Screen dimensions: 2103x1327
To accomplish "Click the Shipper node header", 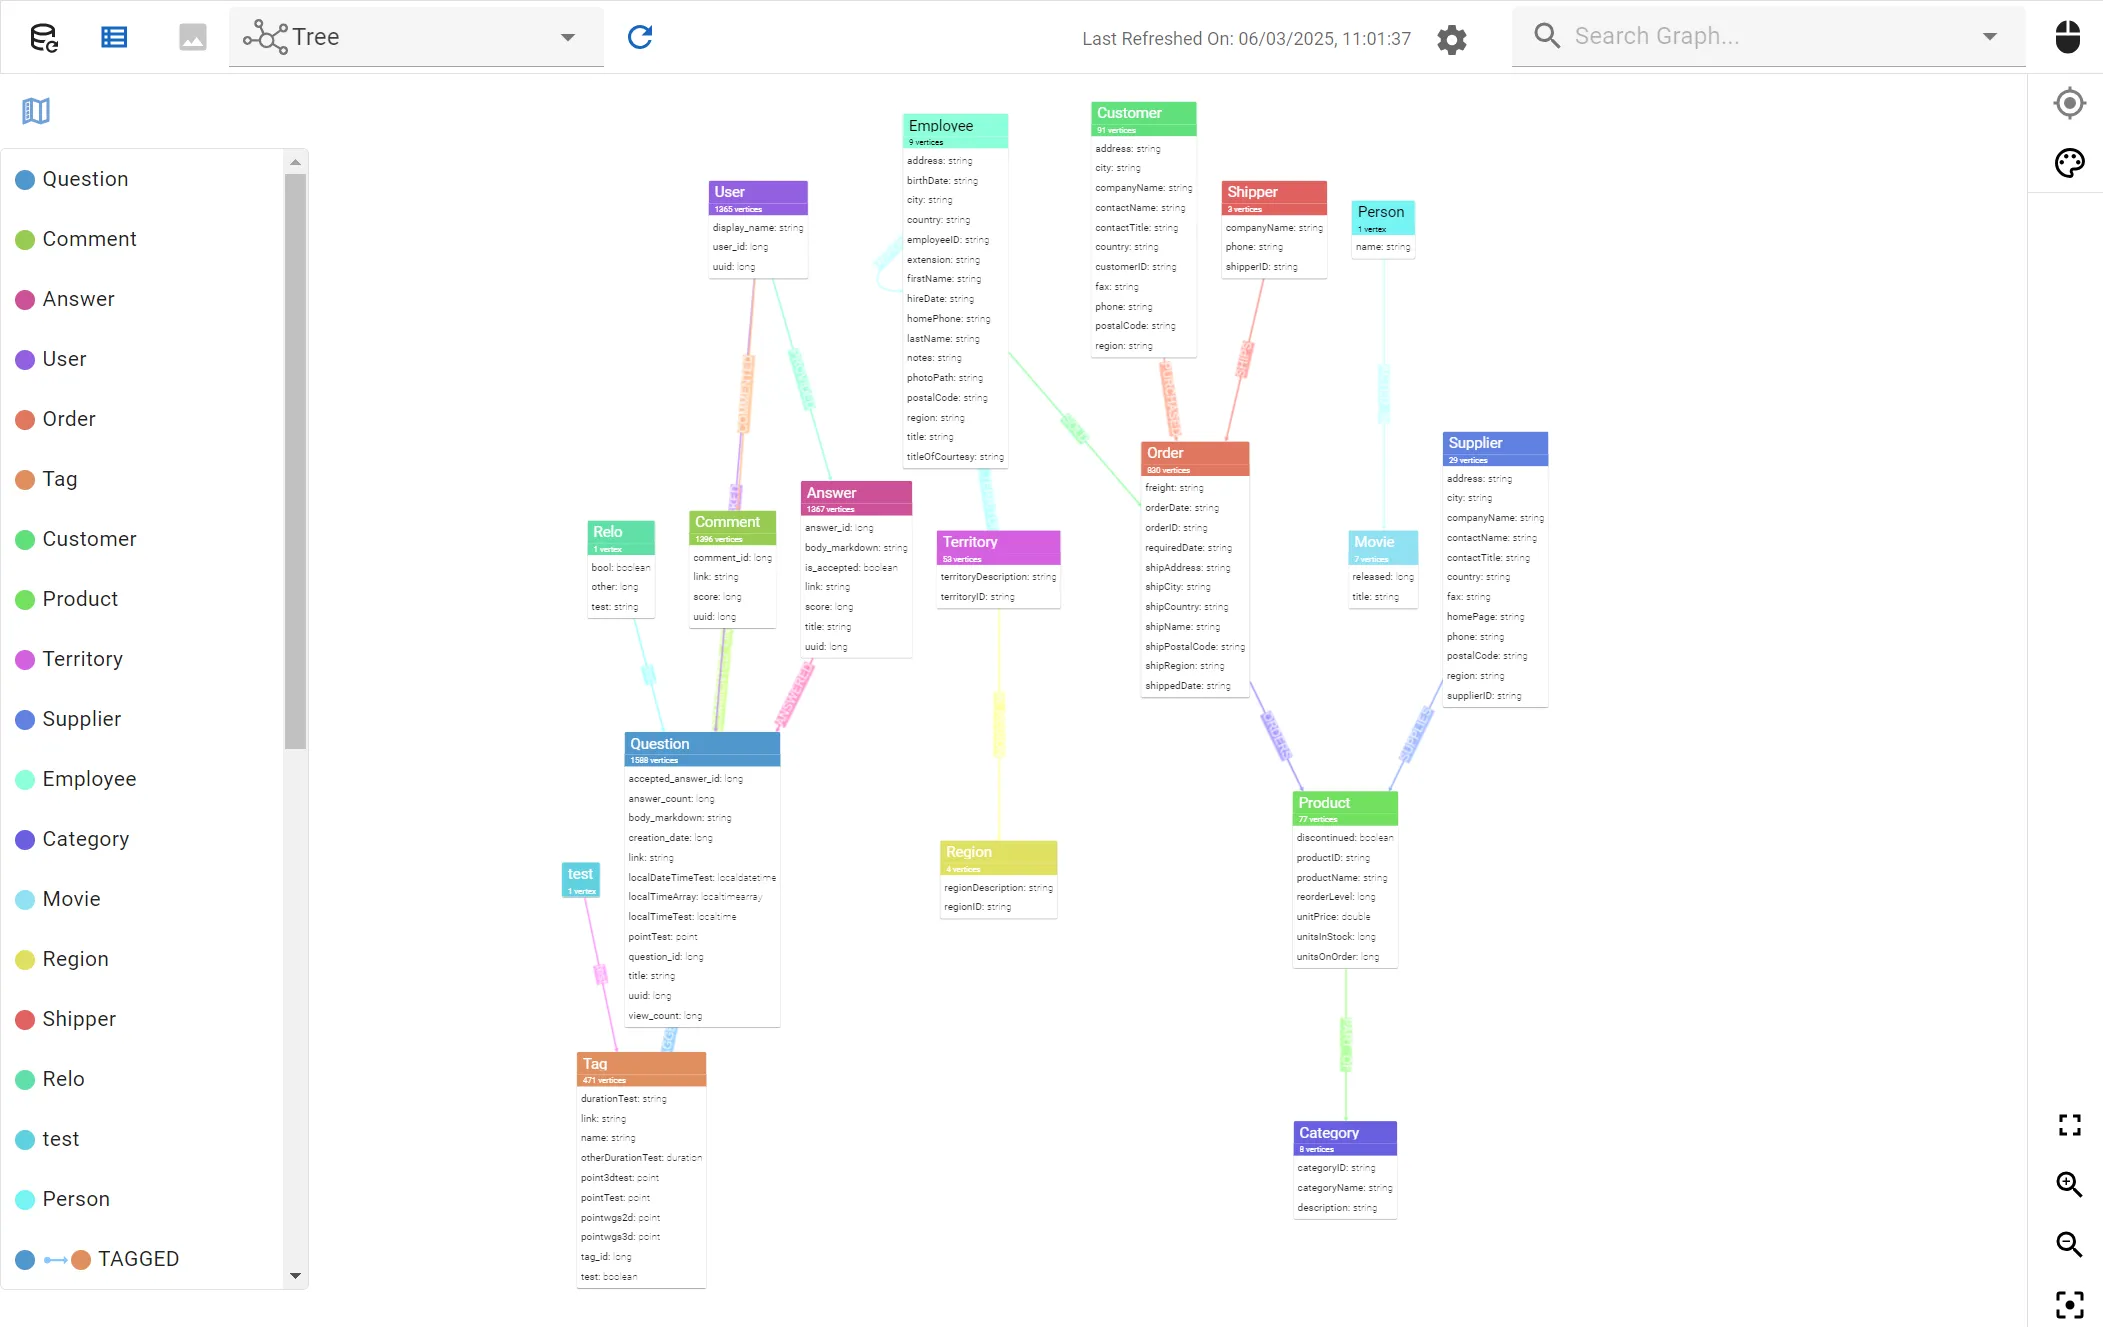I will coord(1274,198).
